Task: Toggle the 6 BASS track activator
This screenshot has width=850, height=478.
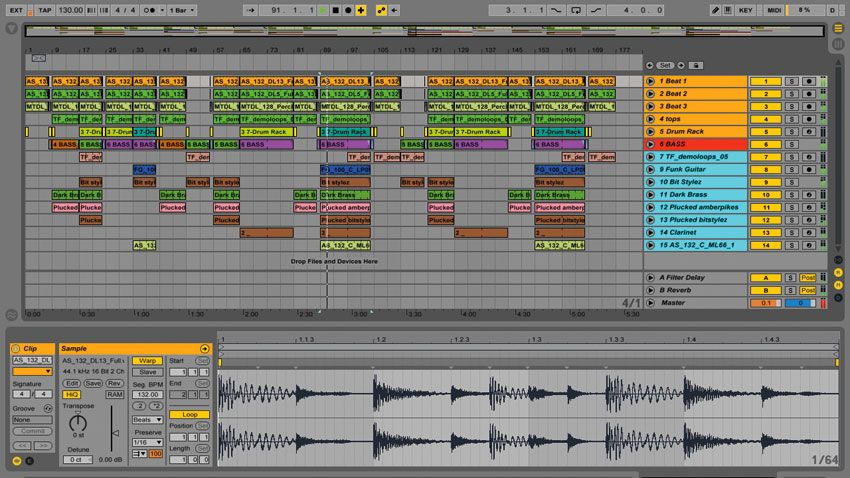Action: tap(765, 144)
